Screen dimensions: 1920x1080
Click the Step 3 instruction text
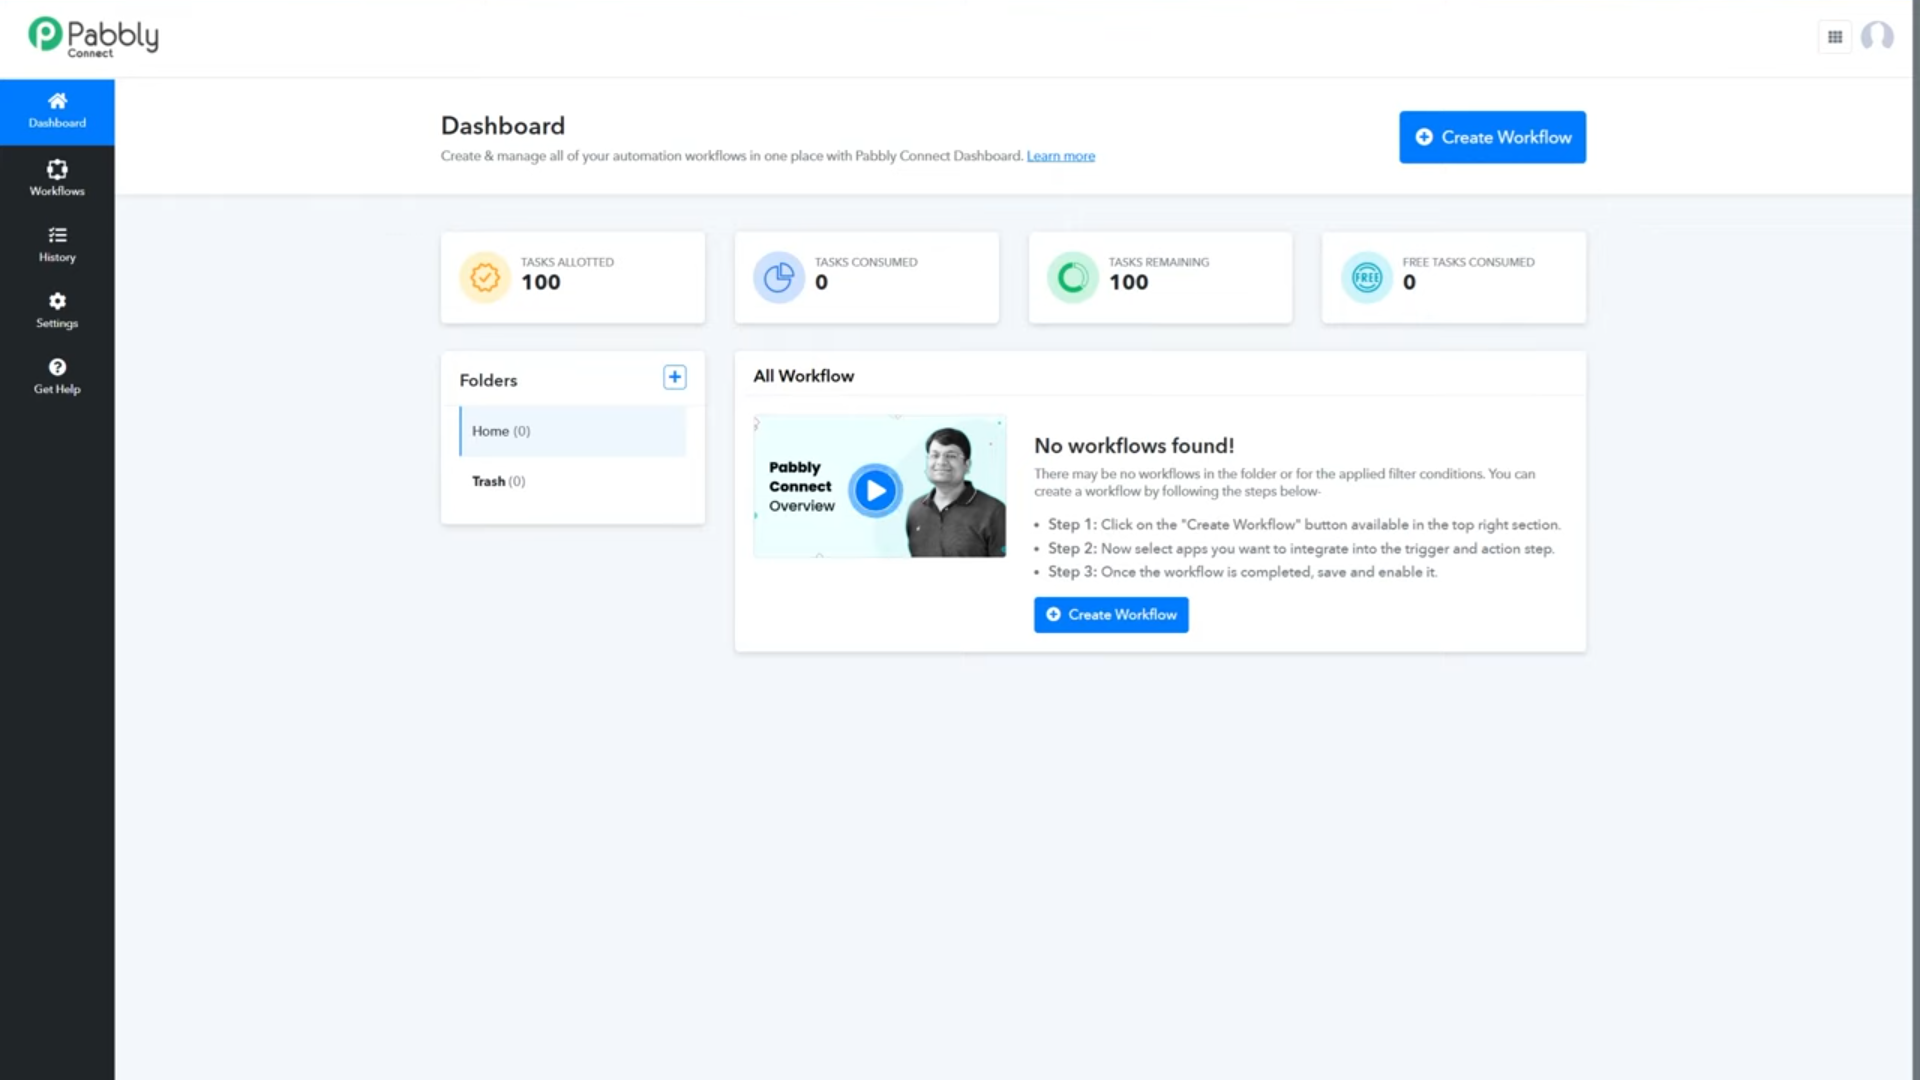coord(1242,572)
